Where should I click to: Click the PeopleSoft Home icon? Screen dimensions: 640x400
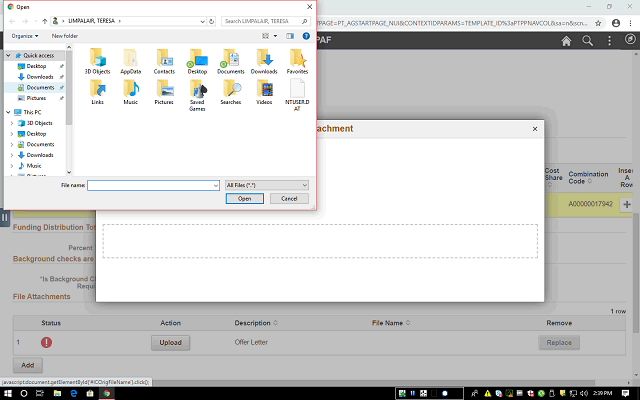pyautogui.click(x=566, y=41)
